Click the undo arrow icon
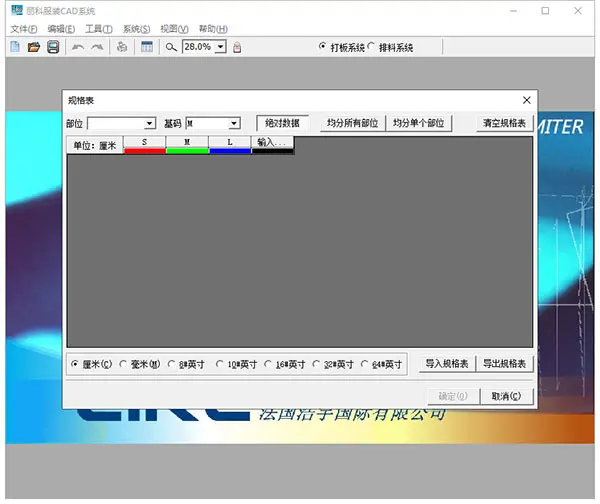 point(78,47)
